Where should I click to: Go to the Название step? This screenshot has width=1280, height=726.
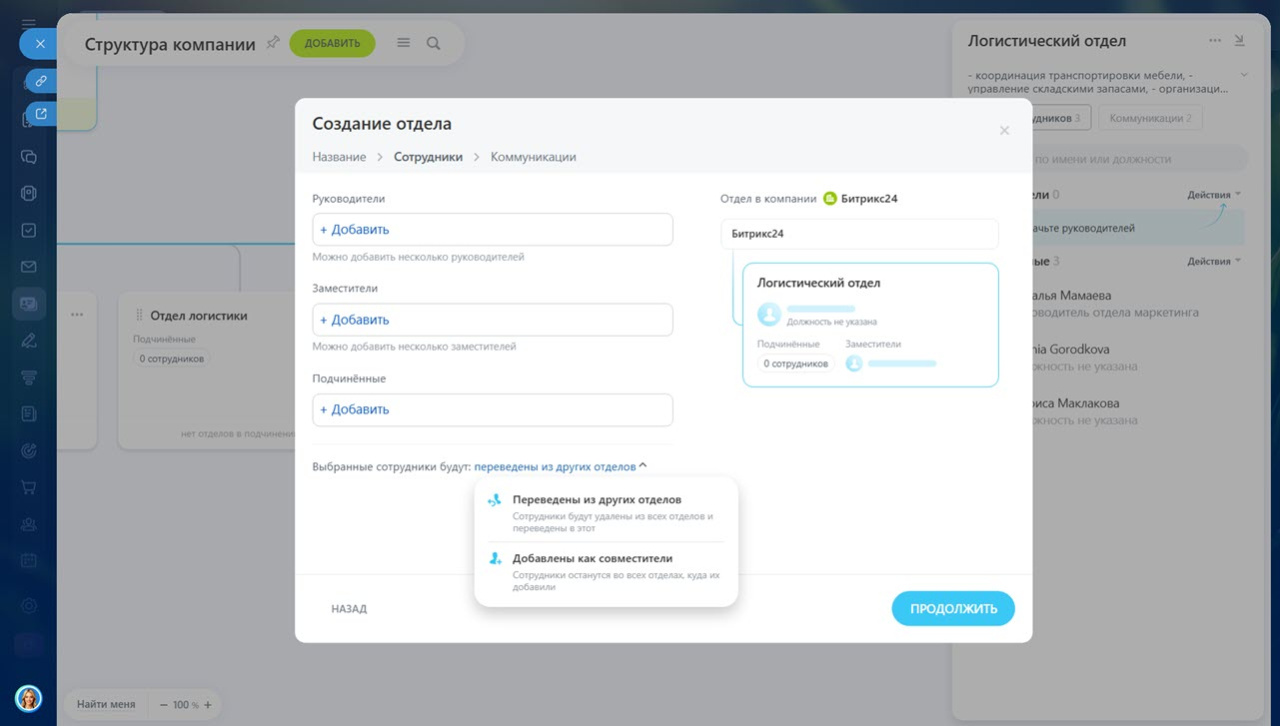tap(338, 157)
